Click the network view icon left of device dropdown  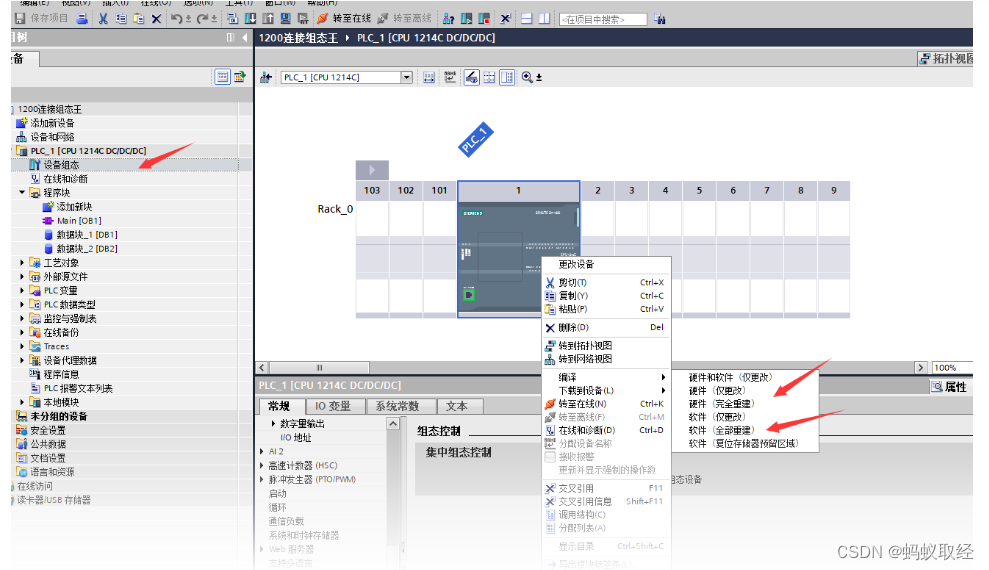[266, 77]
